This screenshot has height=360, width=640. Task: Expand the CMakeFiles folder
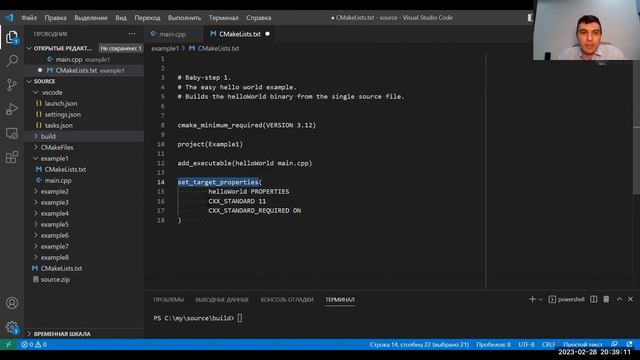[x=36, y=147]
